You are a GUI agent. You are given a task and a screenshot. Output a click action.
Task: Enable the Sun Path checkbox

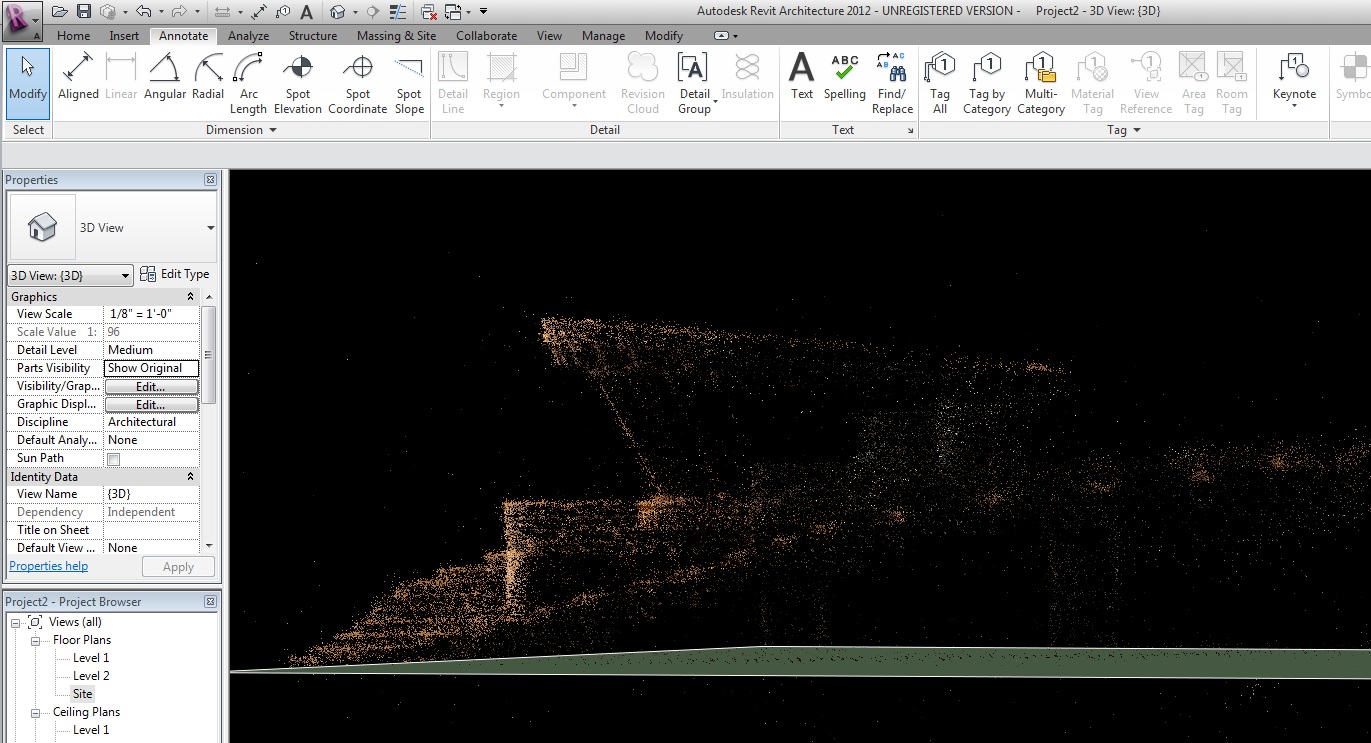[x=114, y=459]
